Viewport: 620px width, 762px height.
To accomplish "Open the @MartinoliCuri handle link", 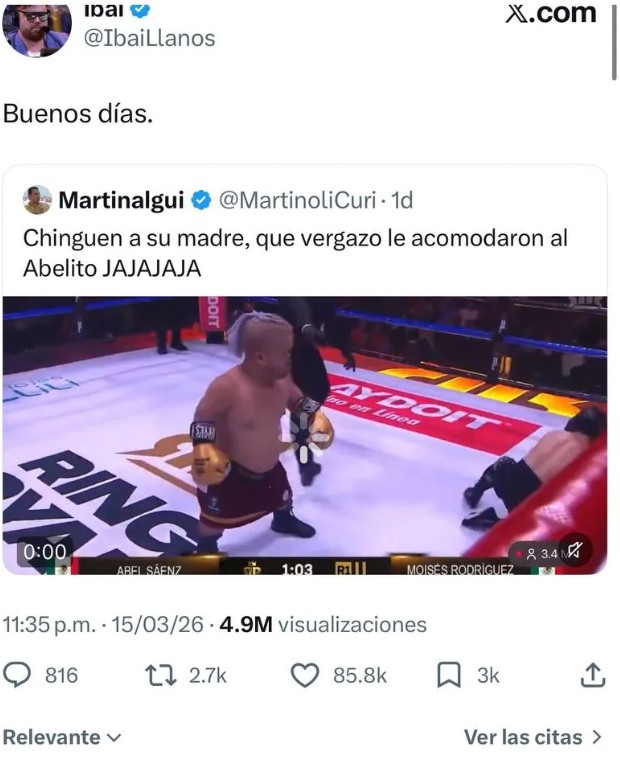I will [x=297, y=200].
